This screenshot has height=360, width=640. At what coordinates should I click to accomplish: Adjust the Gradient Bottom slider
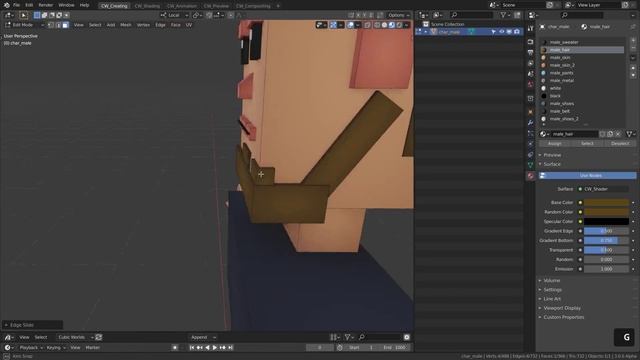[606, 240]
